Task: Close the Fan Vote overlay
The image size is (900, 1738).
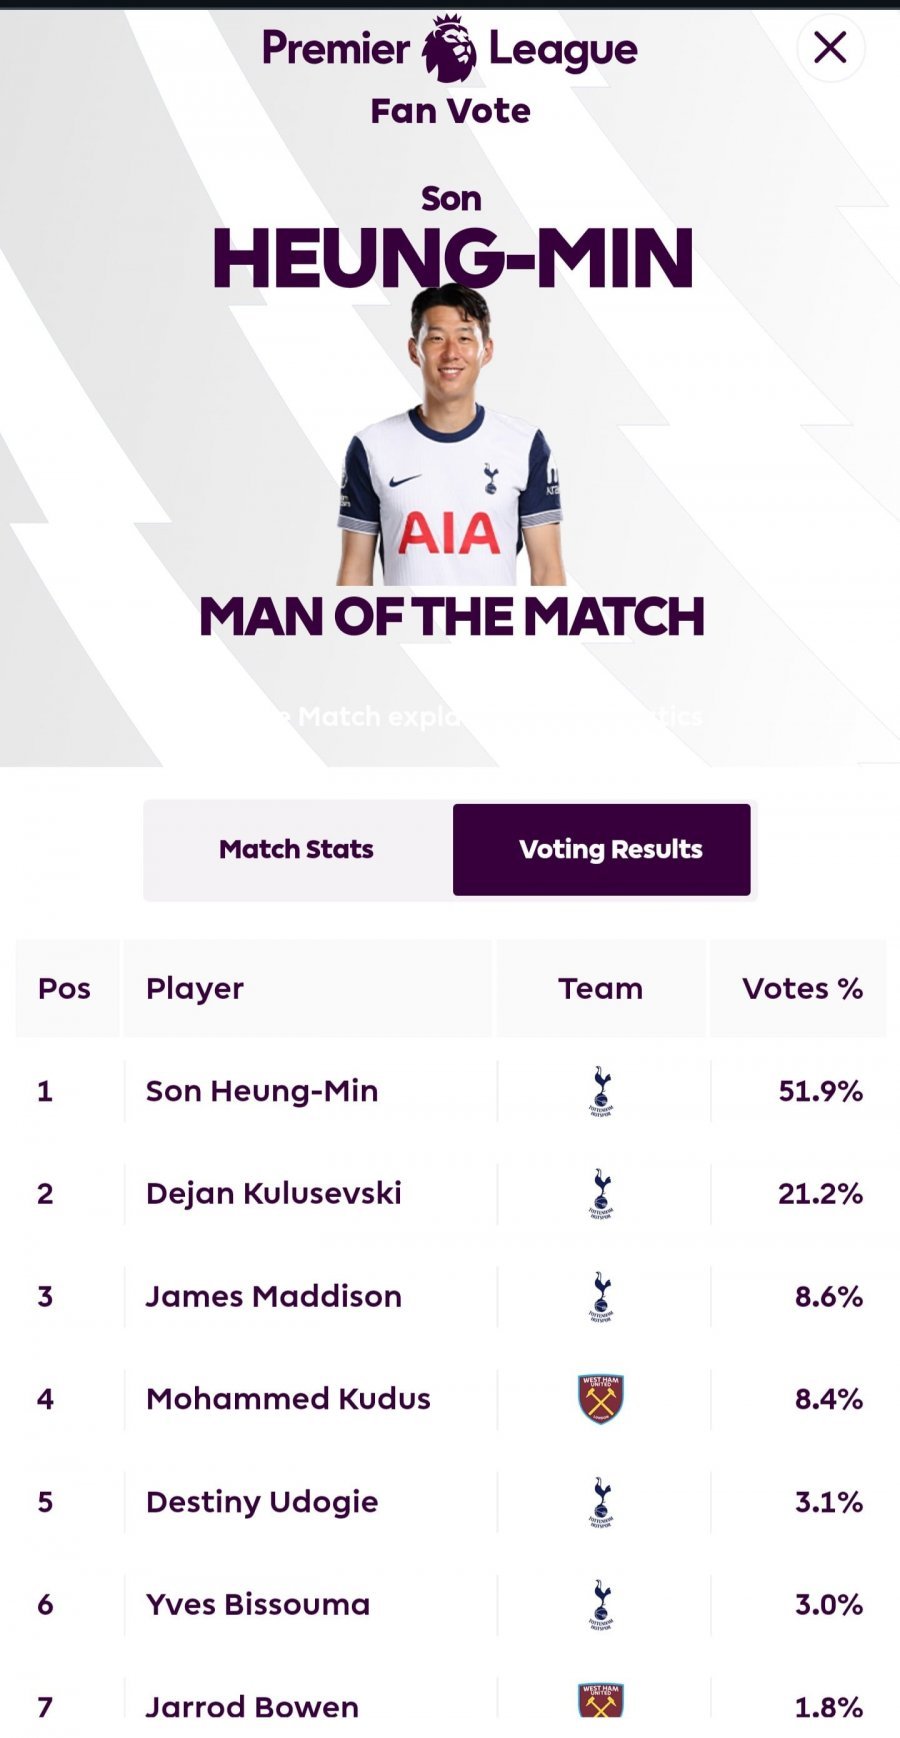Action: [x=830, y=48]
